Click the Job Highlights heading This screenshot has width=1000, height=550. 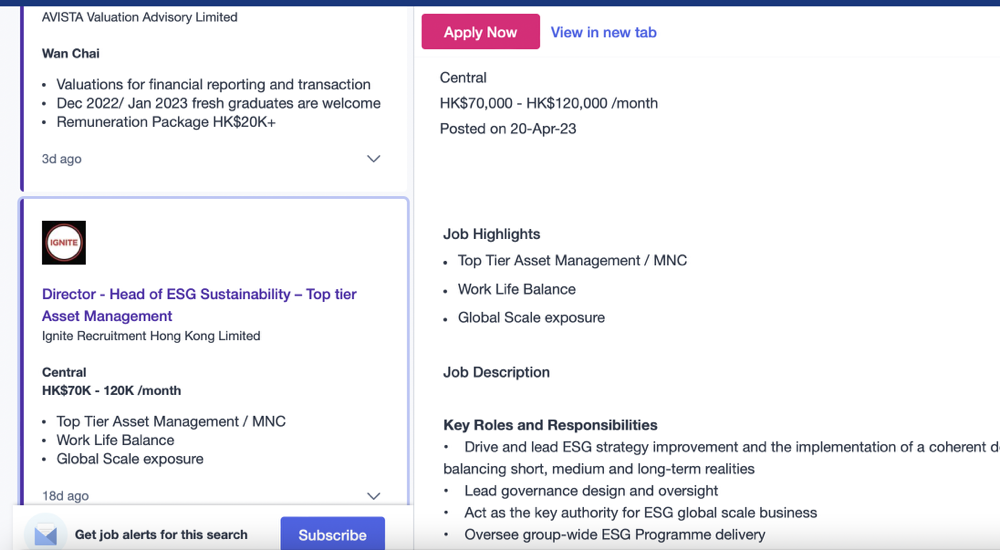(x=491, y=234)
